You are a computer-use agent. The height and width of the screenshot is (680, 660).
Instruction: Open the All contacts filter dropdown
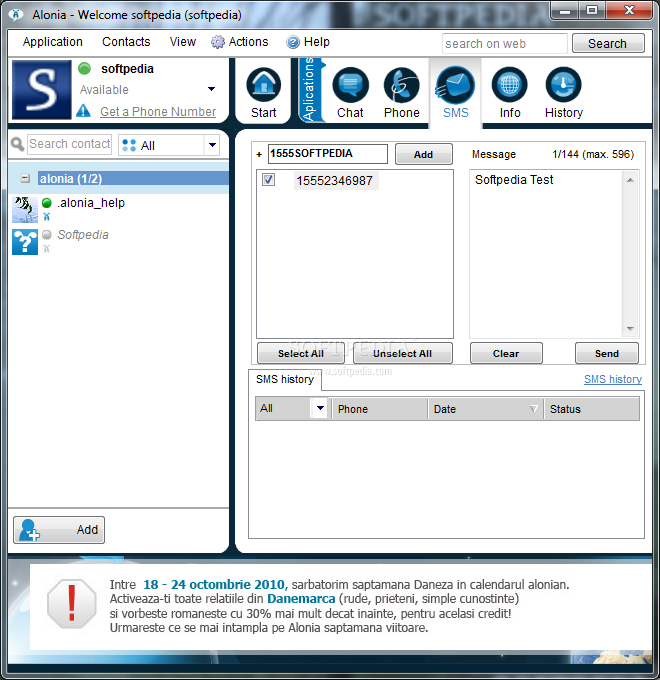(x=212, y=145)
